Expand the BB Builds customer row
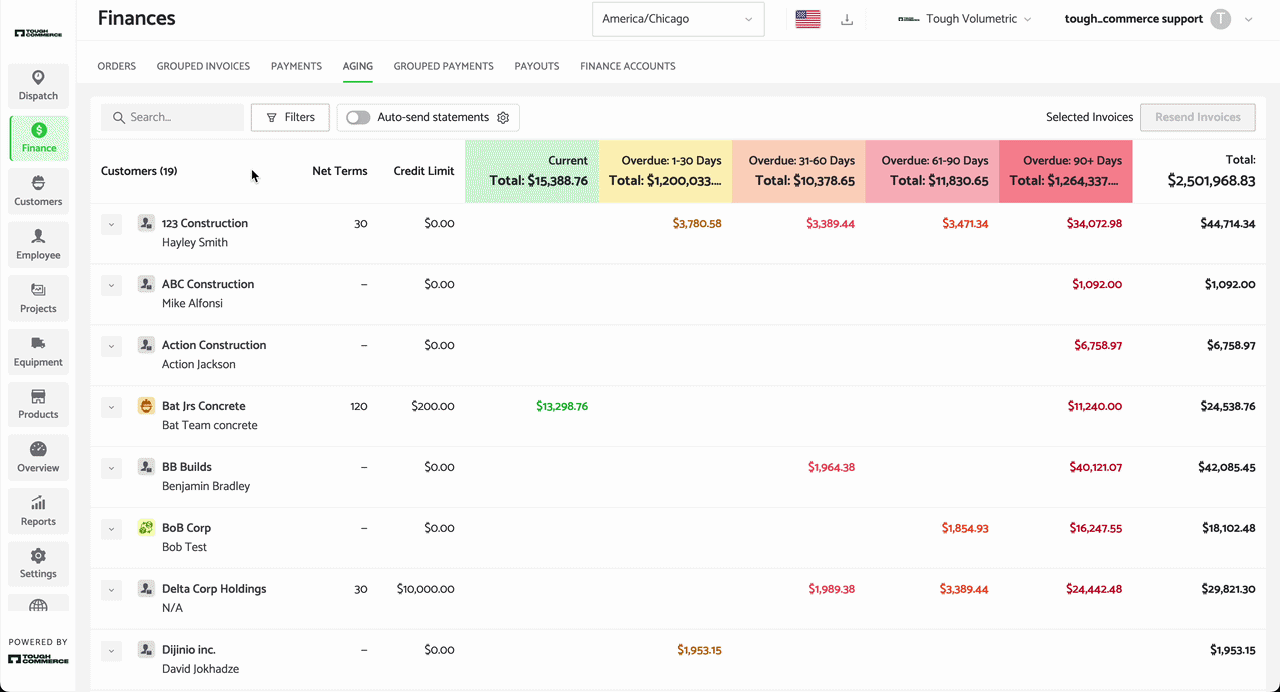 (111, 467)
